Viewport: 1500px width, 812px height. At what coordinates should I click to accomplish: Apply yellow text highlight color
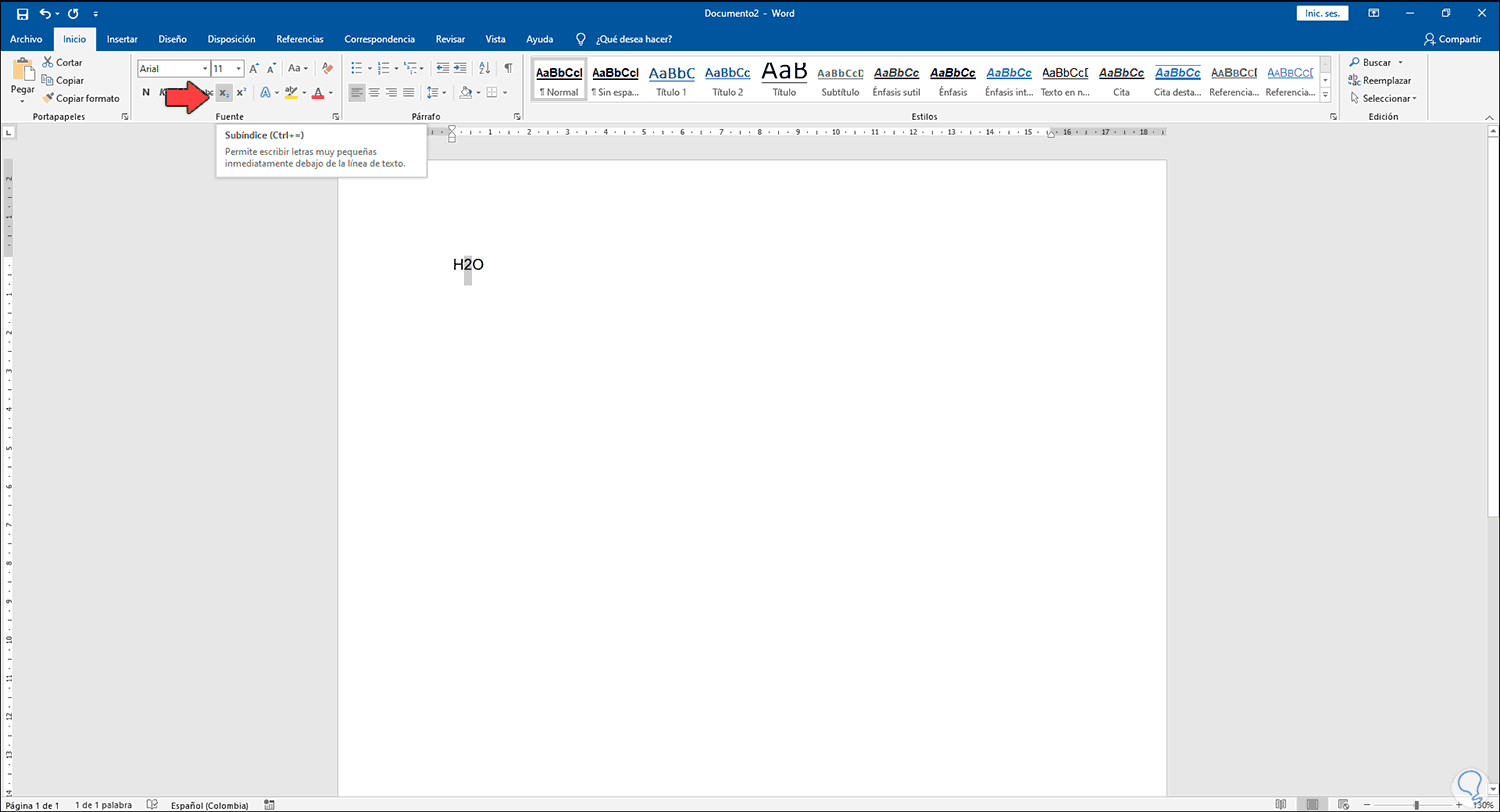pos(291,93)
